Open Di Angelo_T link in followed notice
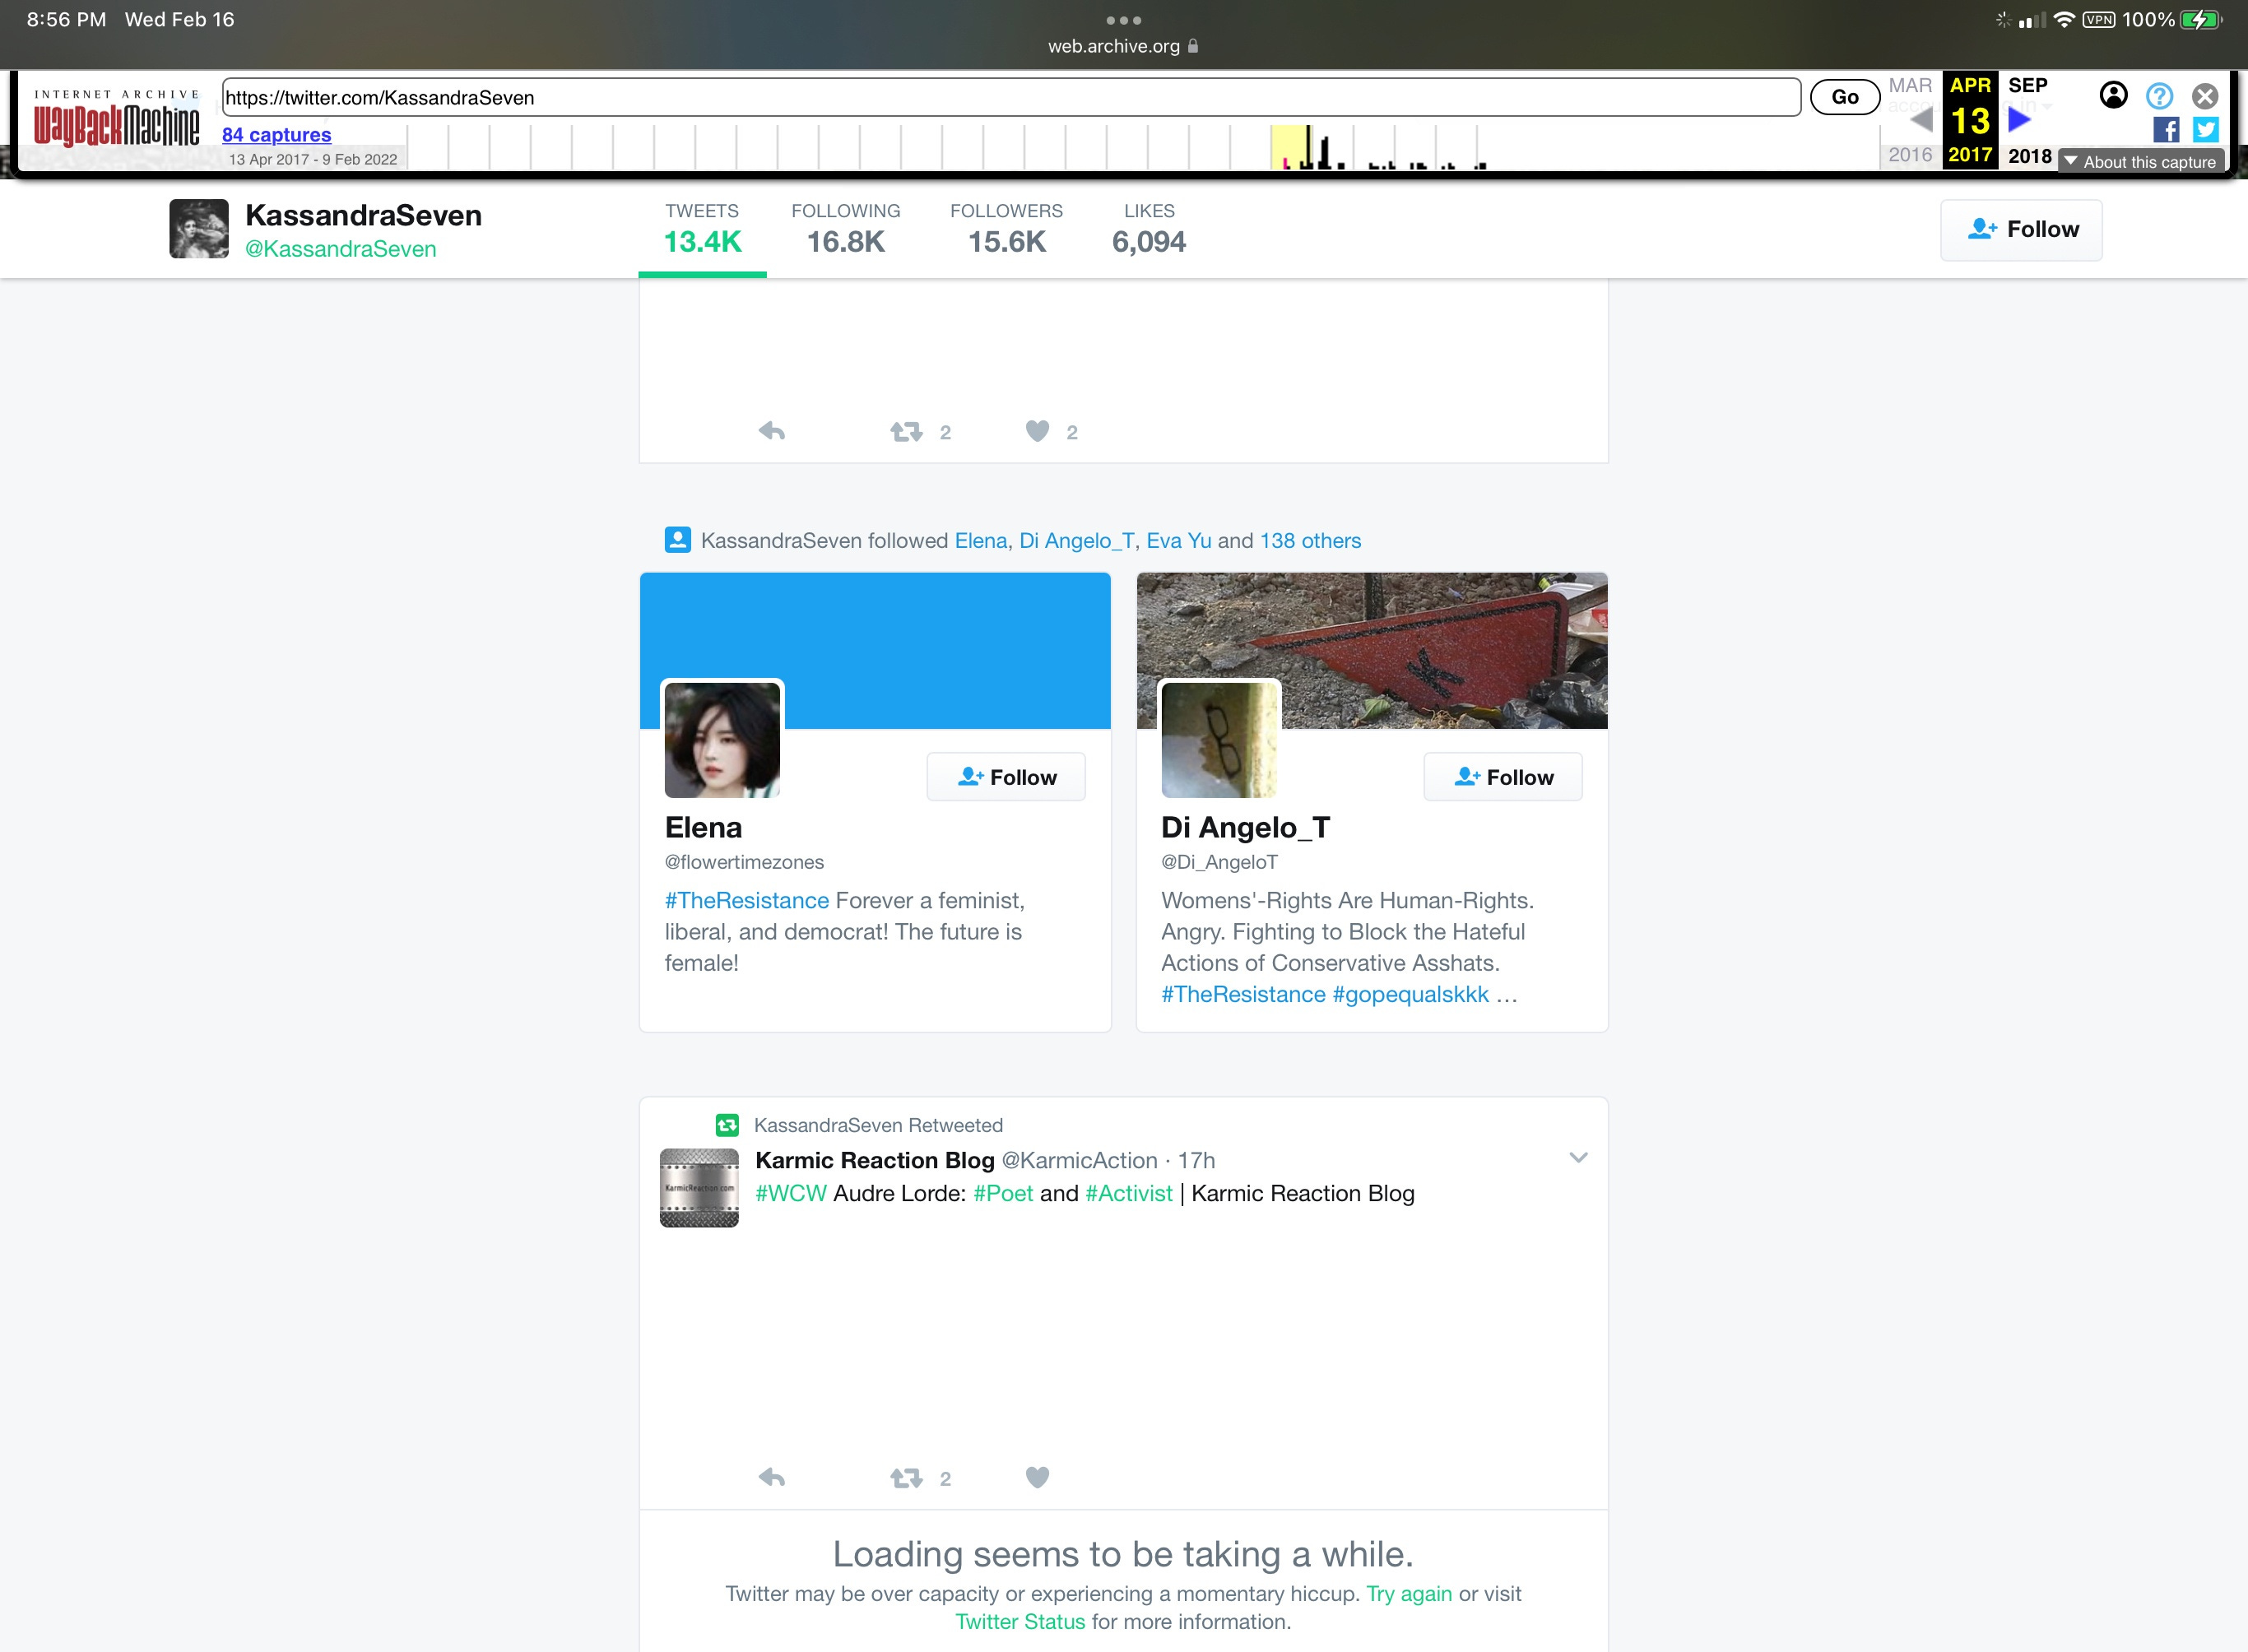 (x=1076, y=541)
